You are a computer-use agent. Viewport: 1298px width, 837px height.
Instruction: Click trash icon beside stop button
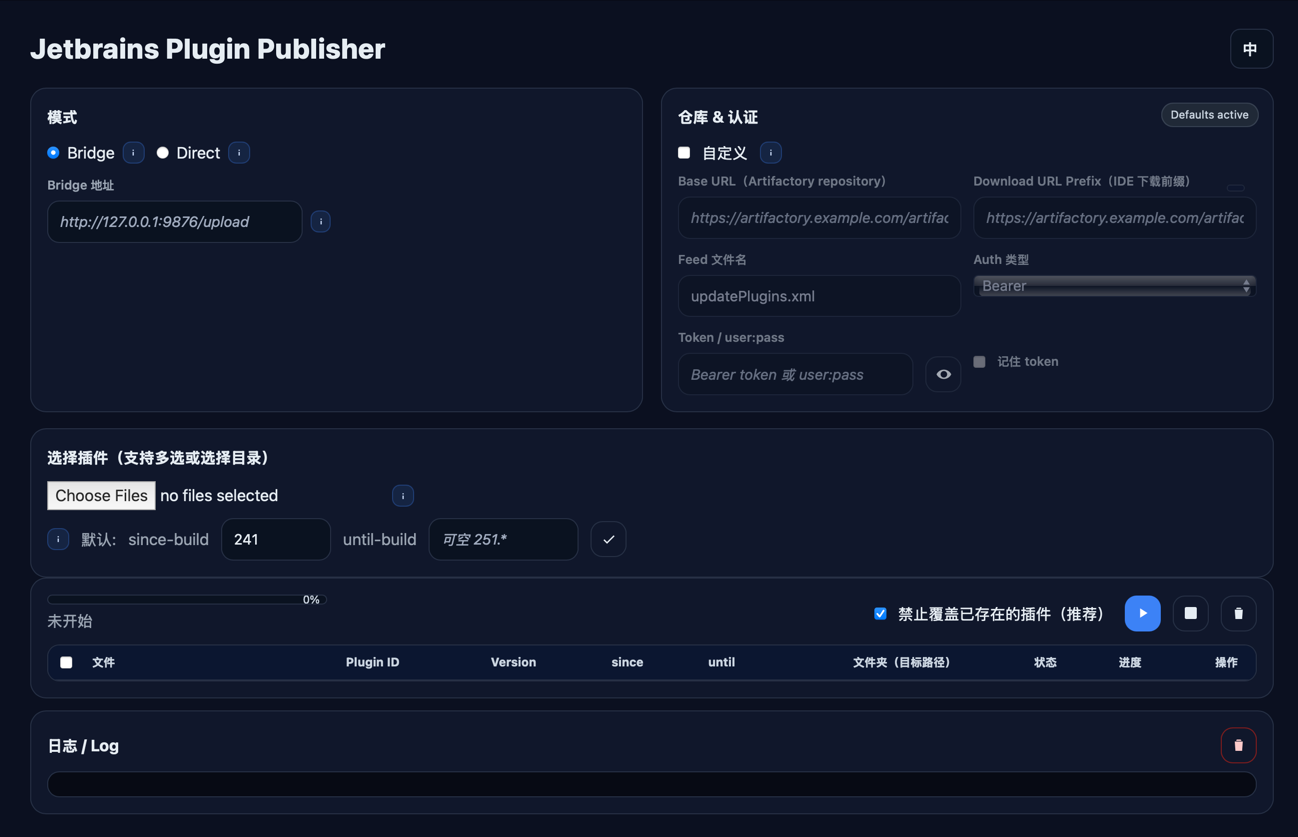[1238, 613]
